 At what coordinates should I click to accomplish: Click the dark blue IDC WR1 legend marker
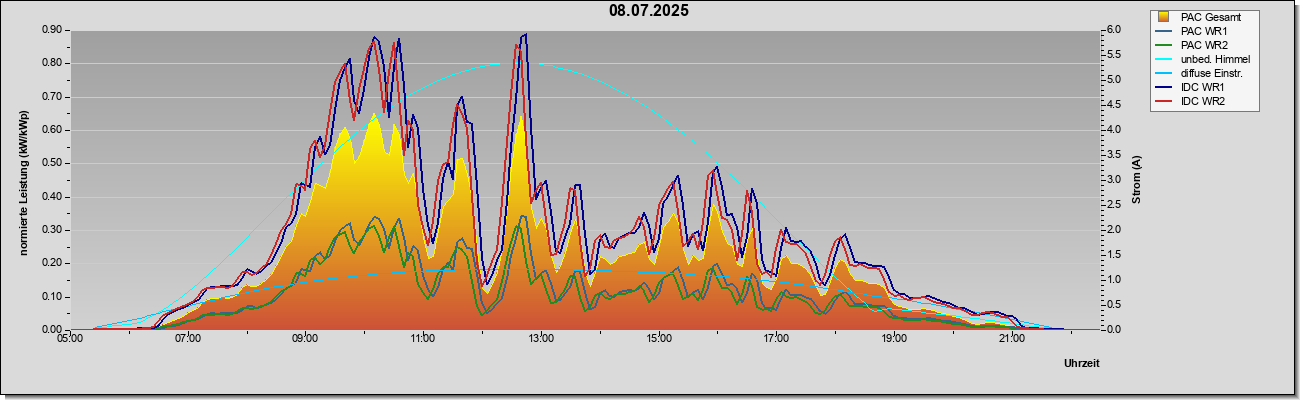[x=1164, y=87]
